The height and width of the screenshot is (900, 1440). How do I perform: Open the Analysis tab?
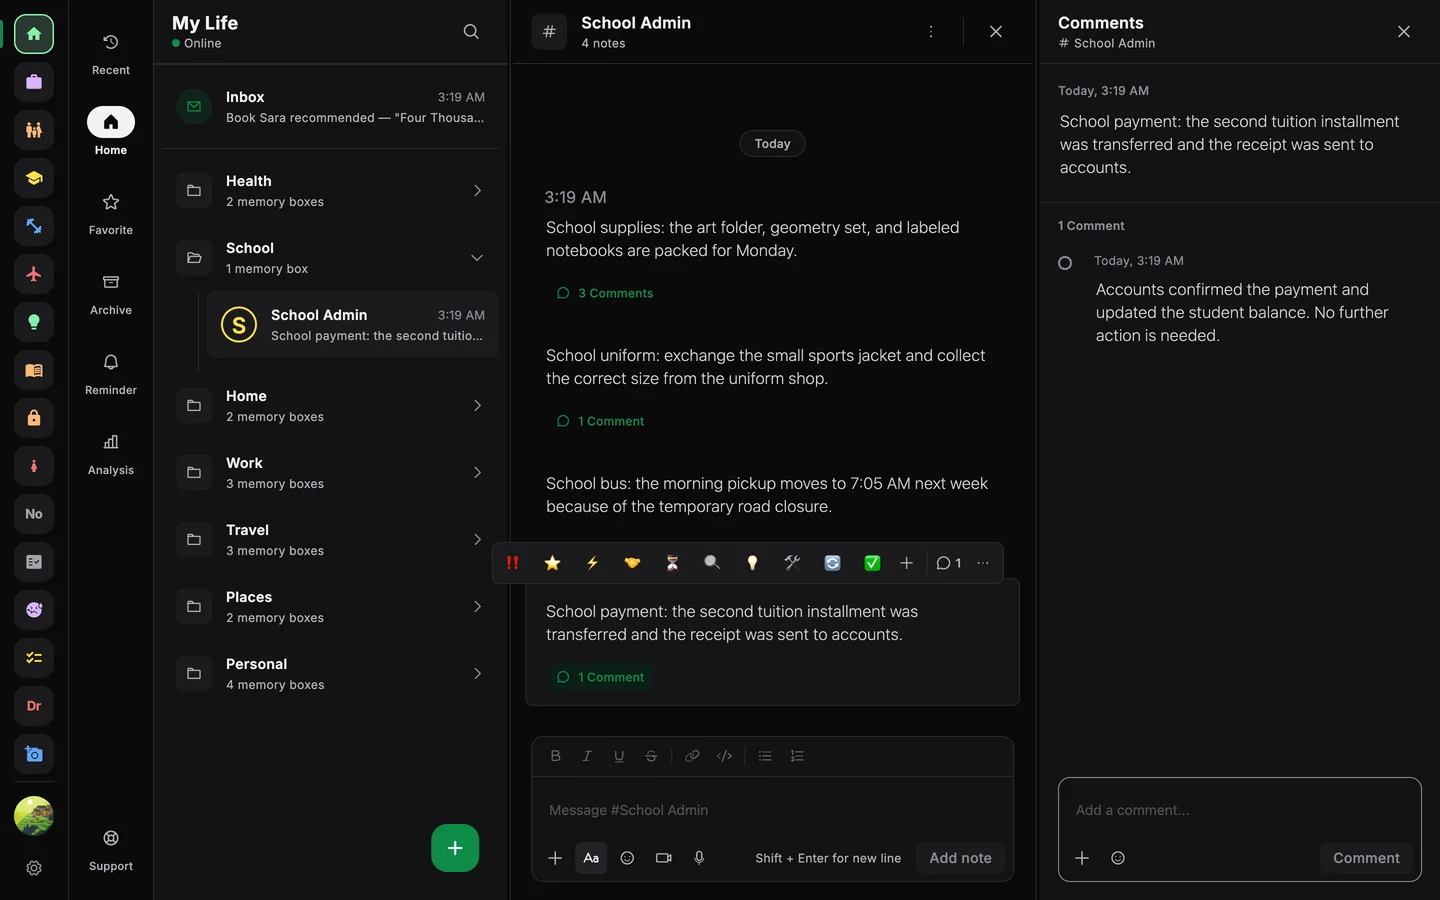click(x=111, y=454)
